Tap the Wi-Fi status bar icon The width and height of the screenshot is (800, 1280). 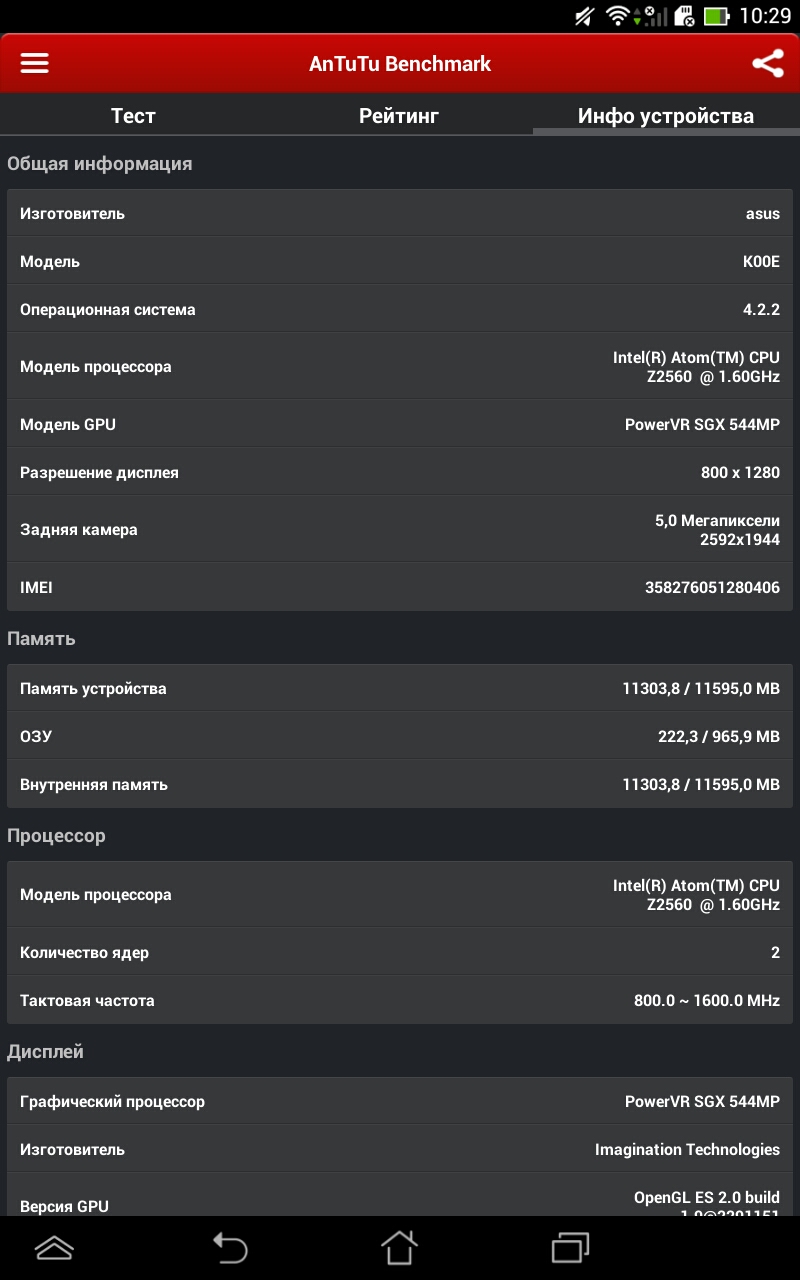click(617, 16)
